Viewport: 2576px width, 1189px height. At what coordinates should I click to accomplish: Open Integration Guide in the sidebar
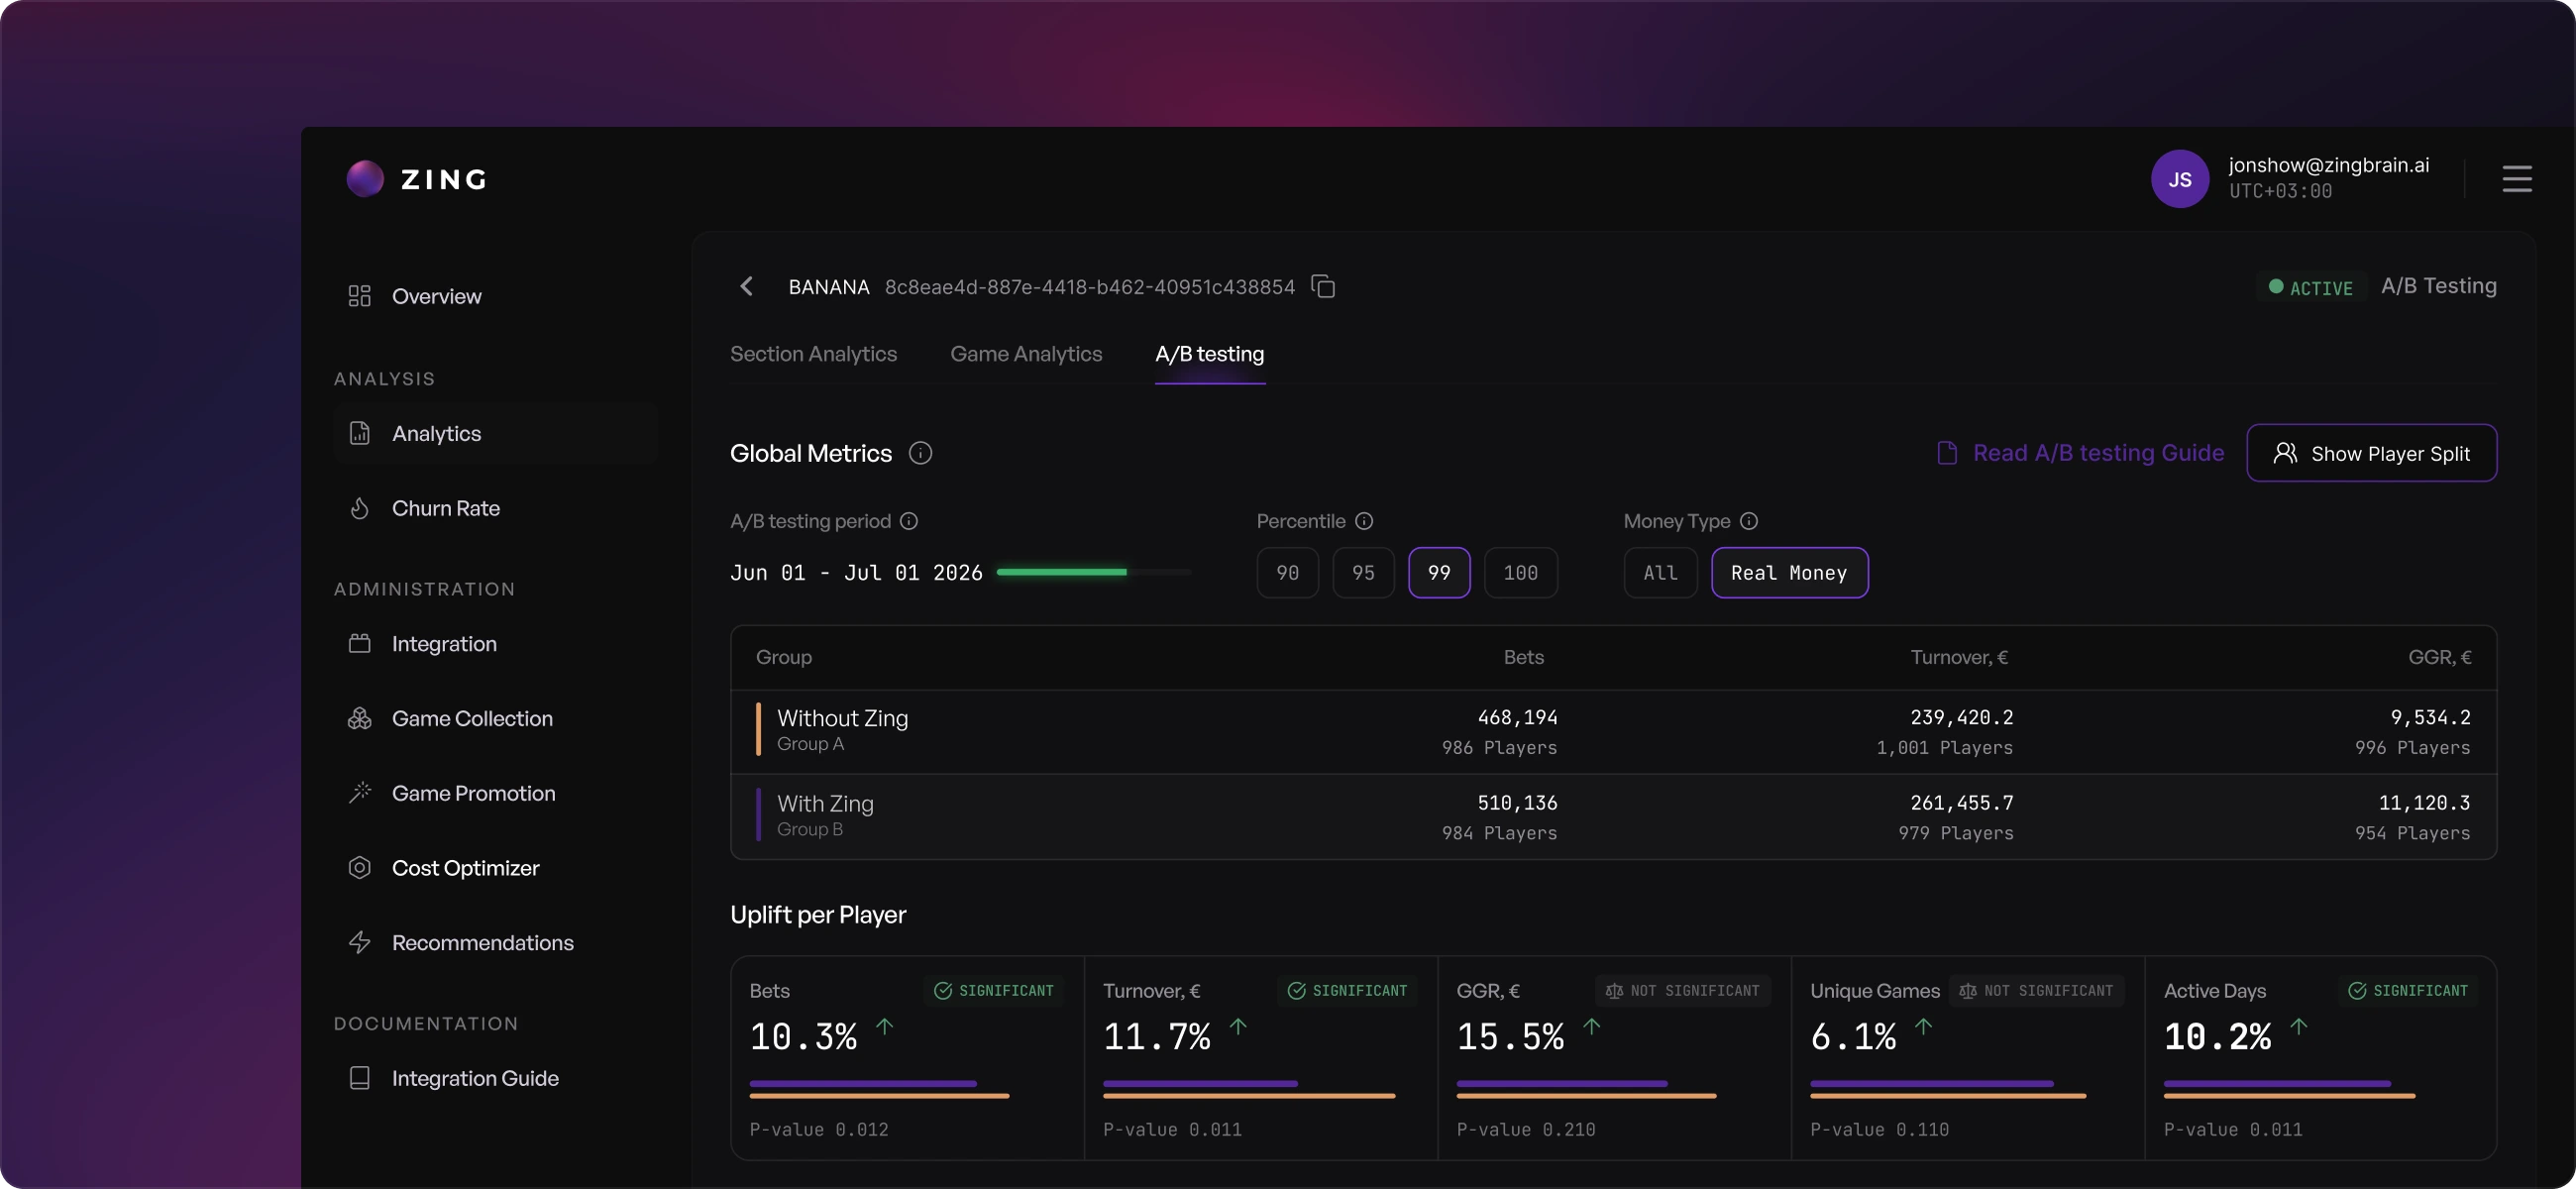coord(495,1077)
